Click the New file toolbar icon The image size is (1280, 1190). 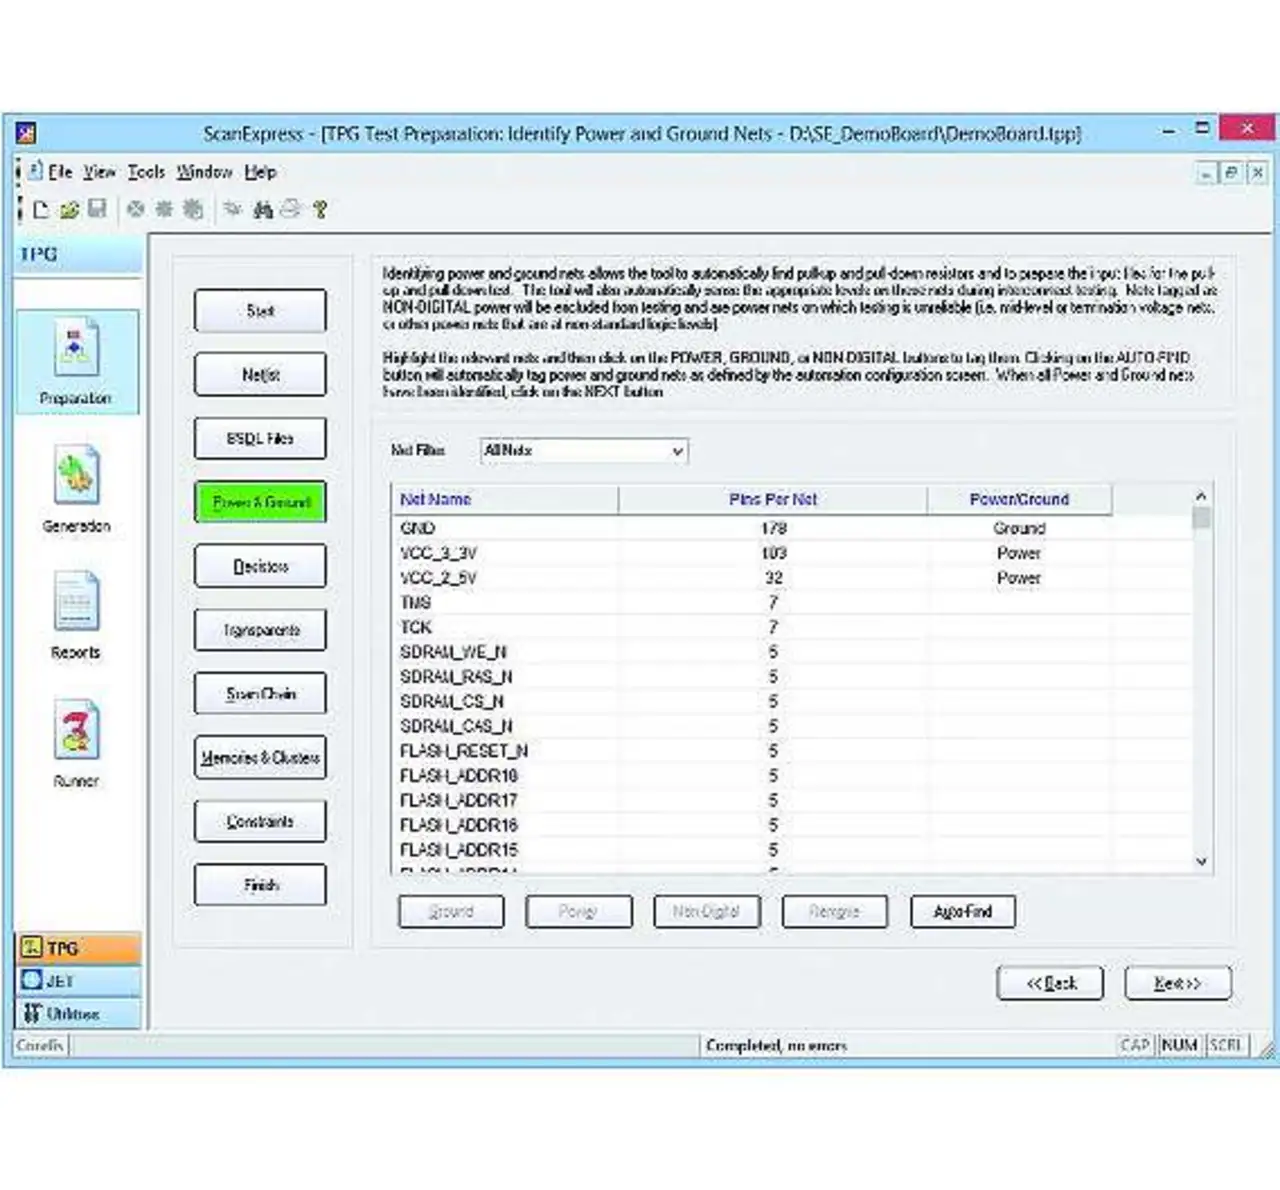point(41,209)
